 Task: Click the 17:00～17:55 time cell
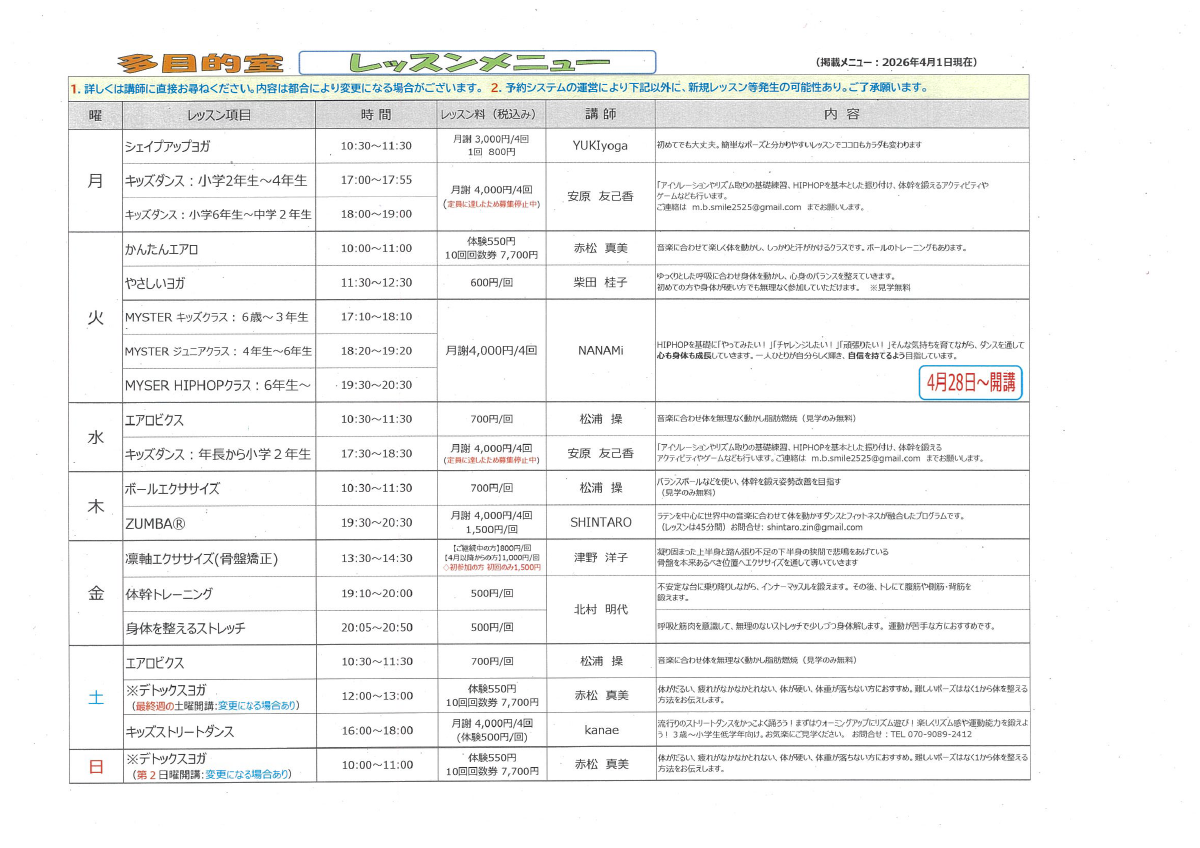coord(376,181)
